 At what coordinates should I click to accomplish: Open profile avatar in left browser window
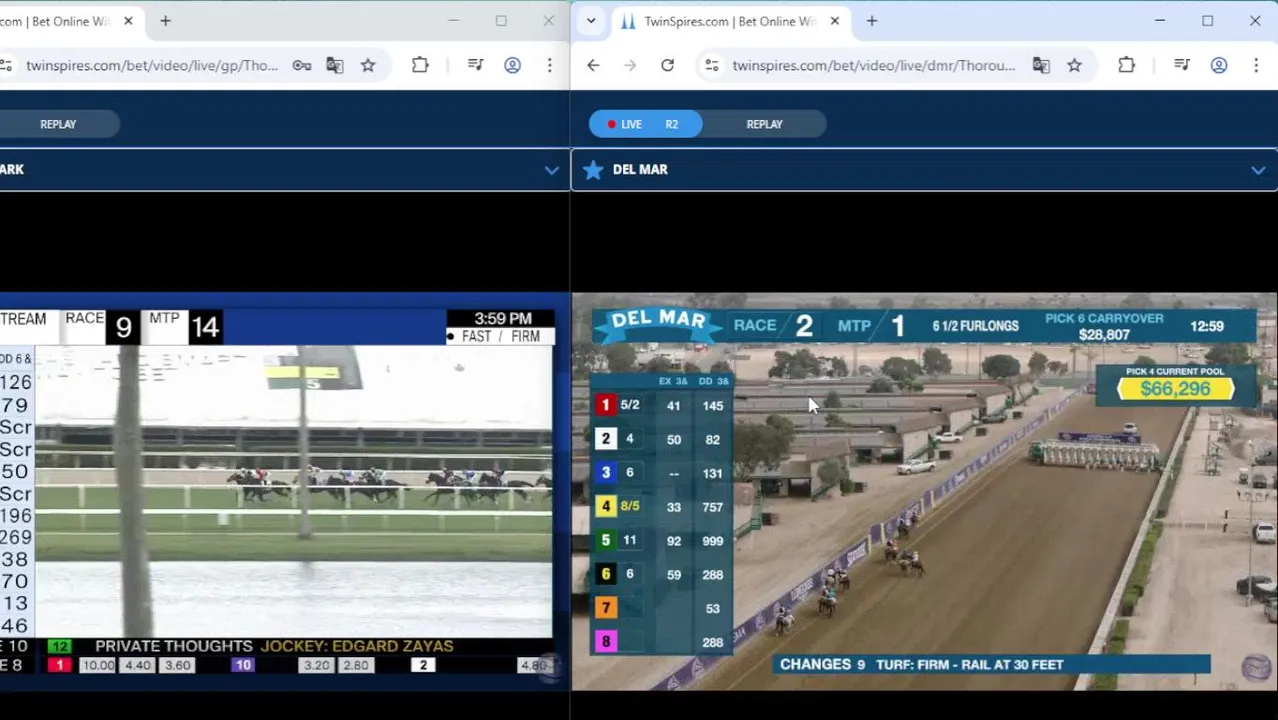[512, 65]
